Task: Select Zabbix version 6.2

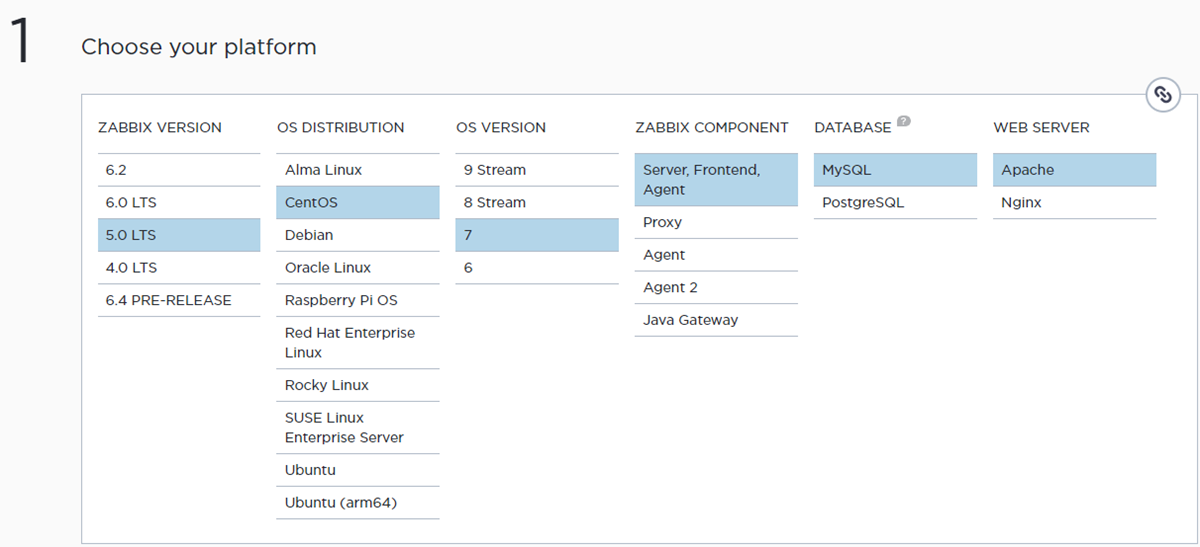Action: point(179,170)
